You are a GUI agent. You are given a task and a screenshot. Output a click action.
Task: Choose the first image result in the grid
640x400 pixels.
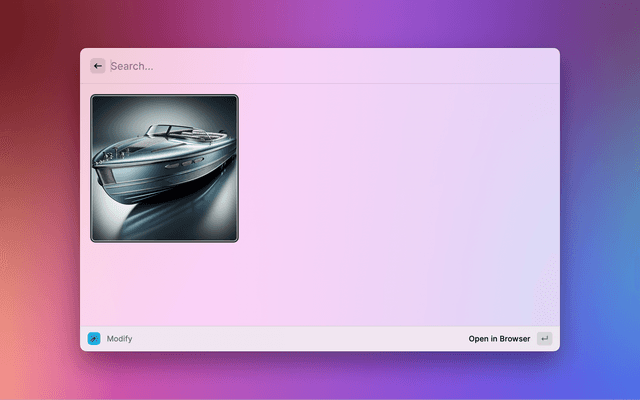pyautogui.click(x=165, y=168)
